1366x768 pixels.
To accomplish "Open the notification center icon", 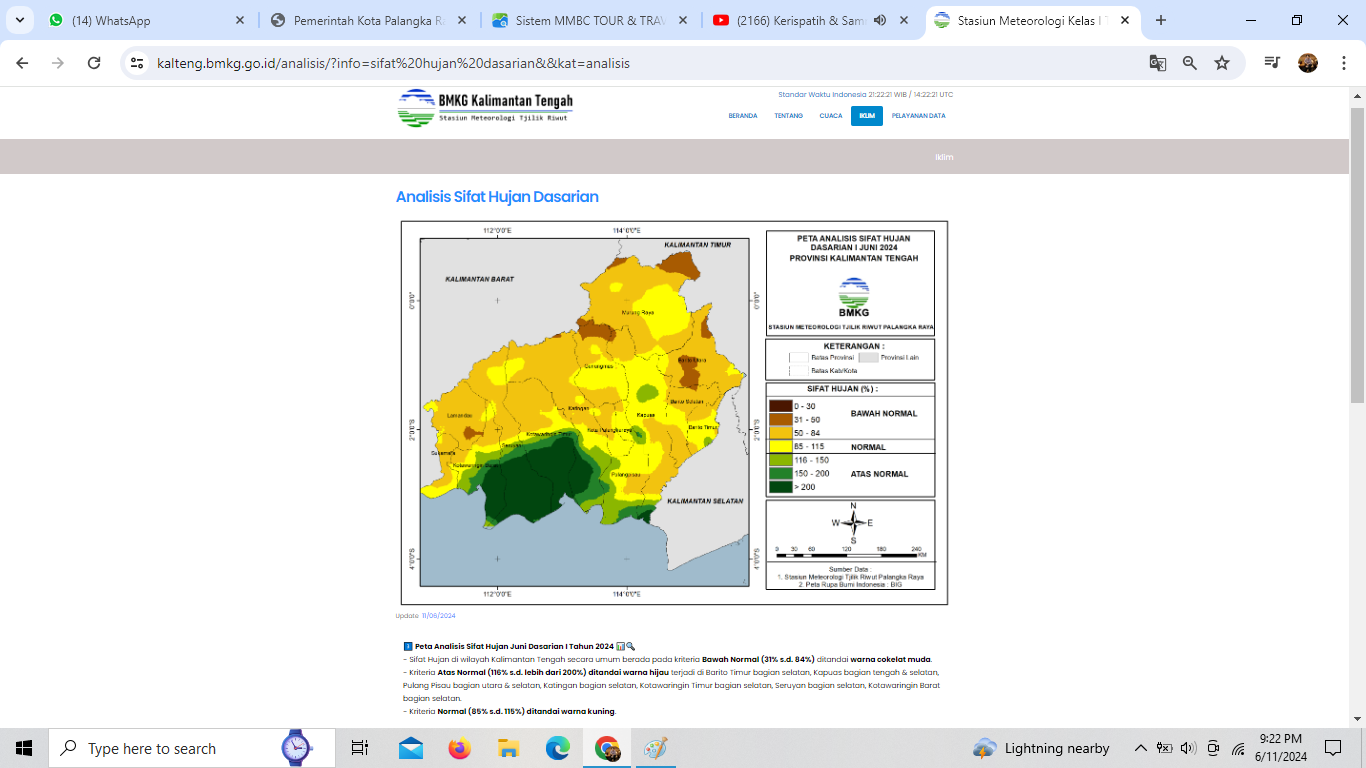I will pyautogui.click(x=1333, y=748).
